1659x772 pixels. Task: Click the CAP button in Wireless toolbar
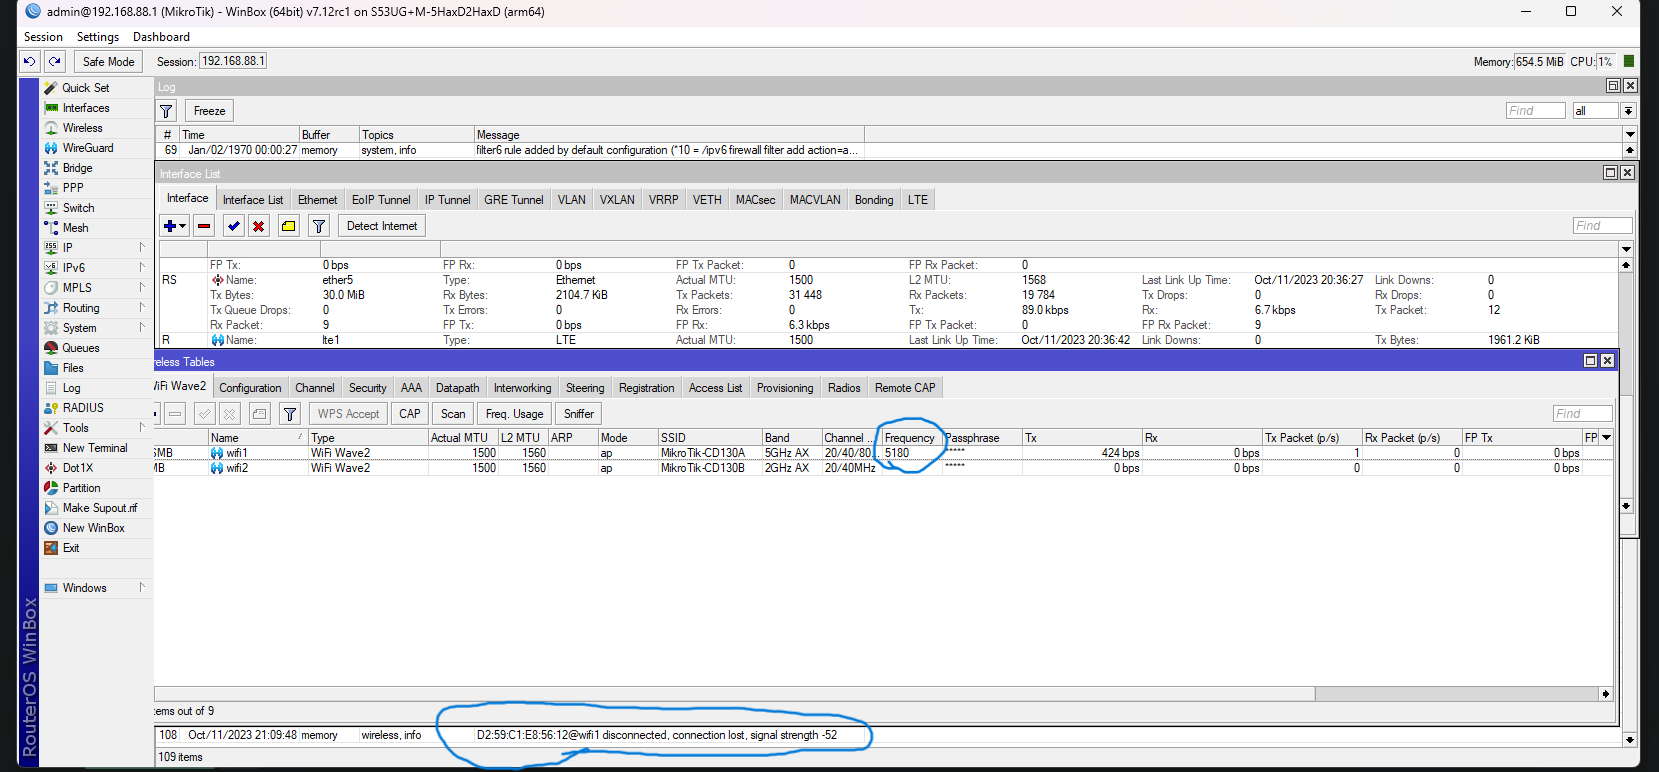[410, 414]
